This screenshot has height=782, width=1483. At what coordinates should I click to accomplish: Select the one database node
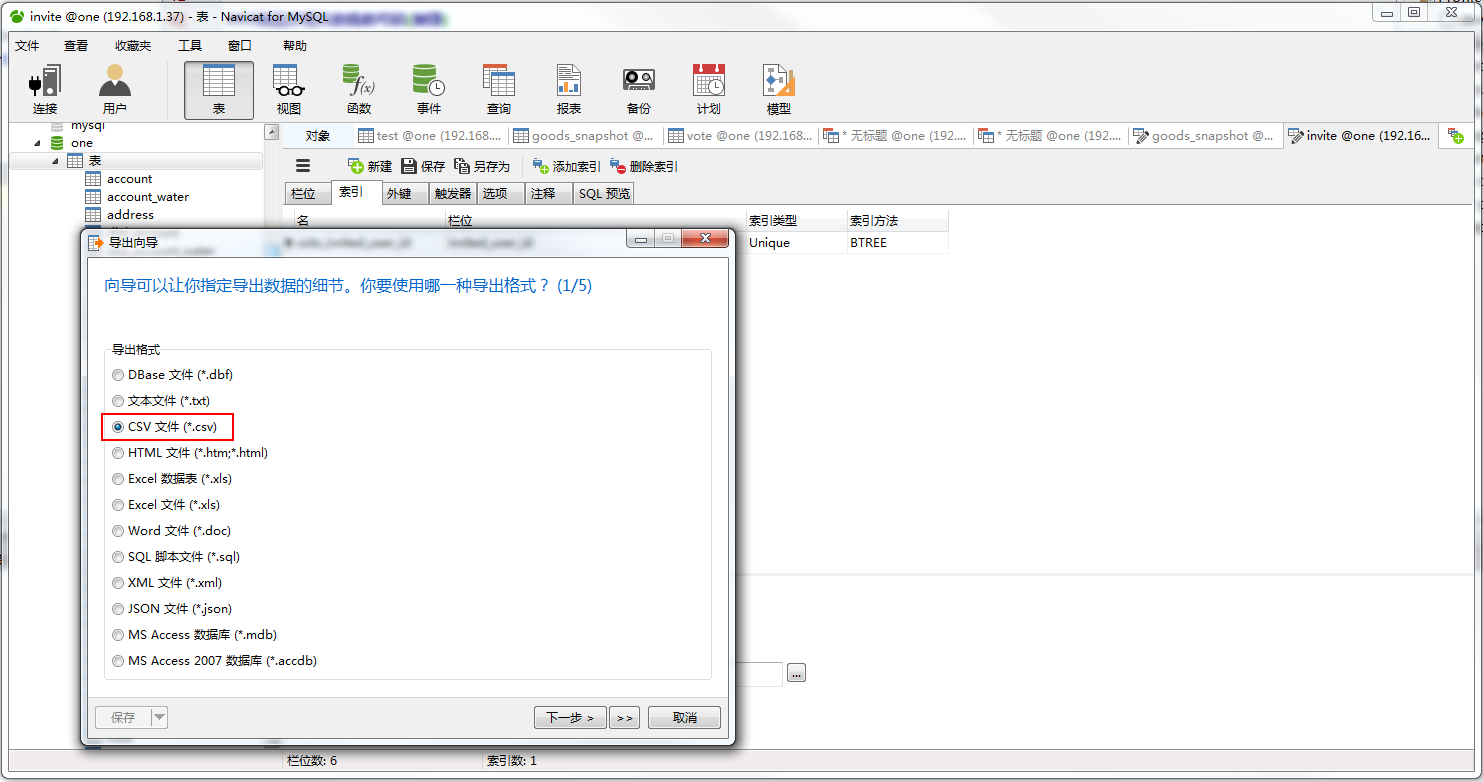click(81, 143)
